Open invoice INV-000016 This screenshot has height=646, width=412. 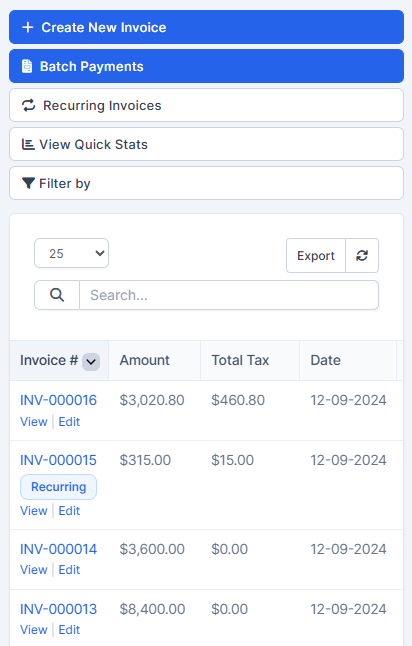[x=59, y=400]
